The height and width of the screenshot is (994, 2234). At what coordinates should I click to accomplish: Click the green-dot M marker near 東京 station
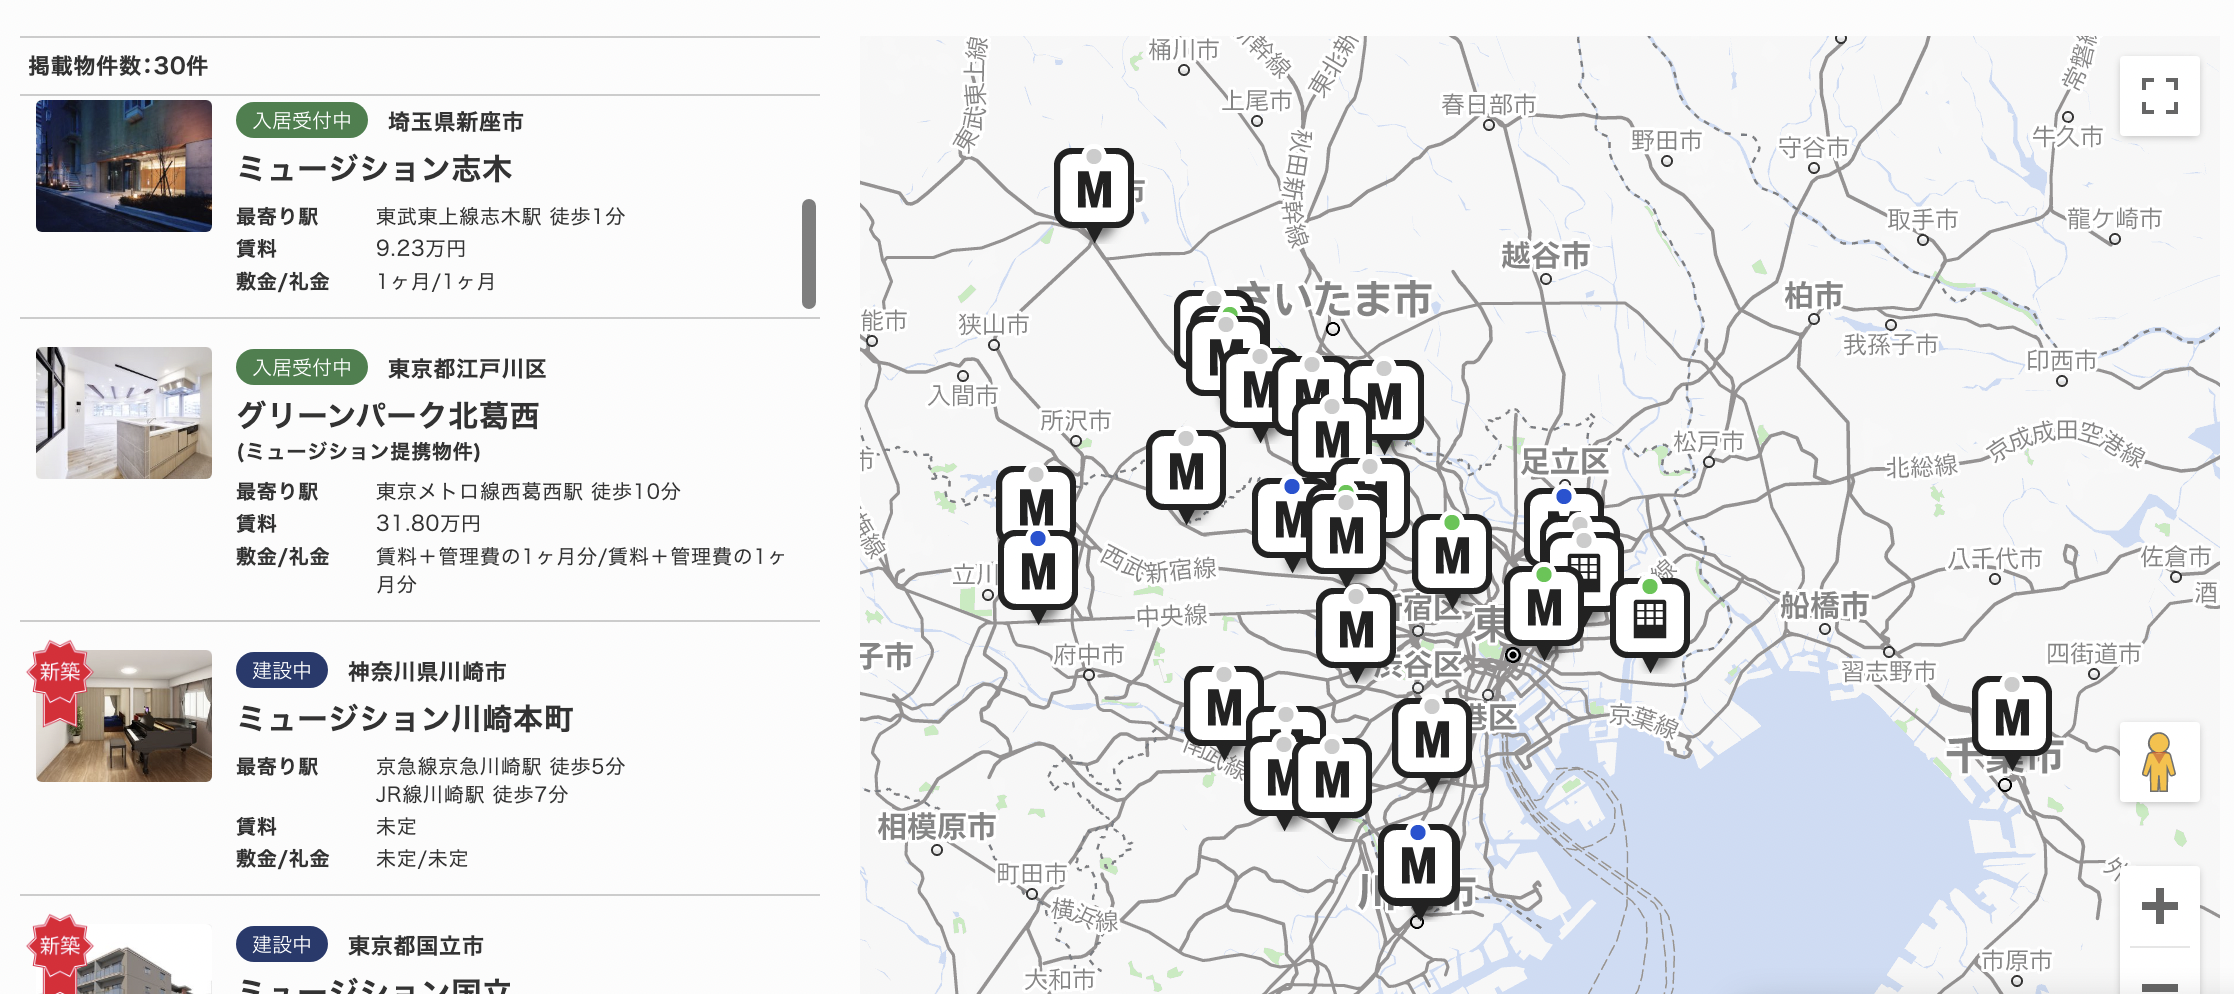(1544, 607)
